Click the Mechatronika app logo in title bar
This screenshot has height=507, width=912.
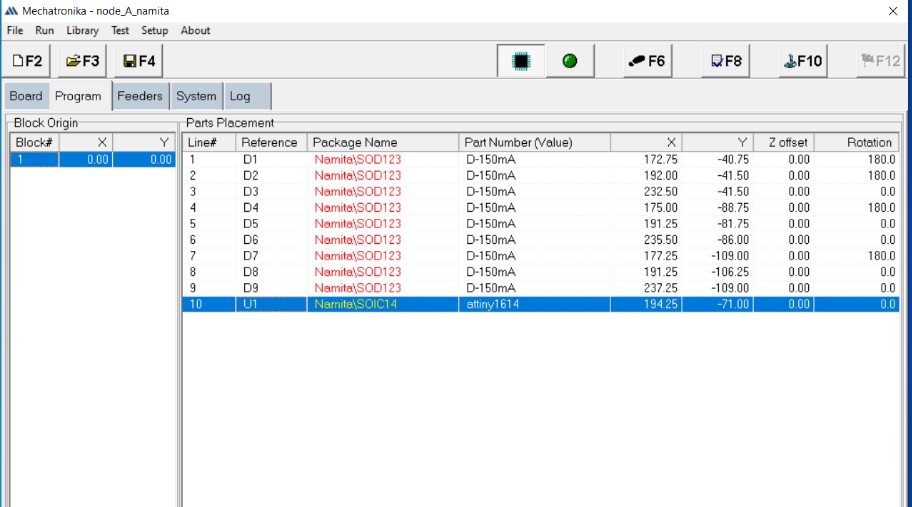pos(11,10)
